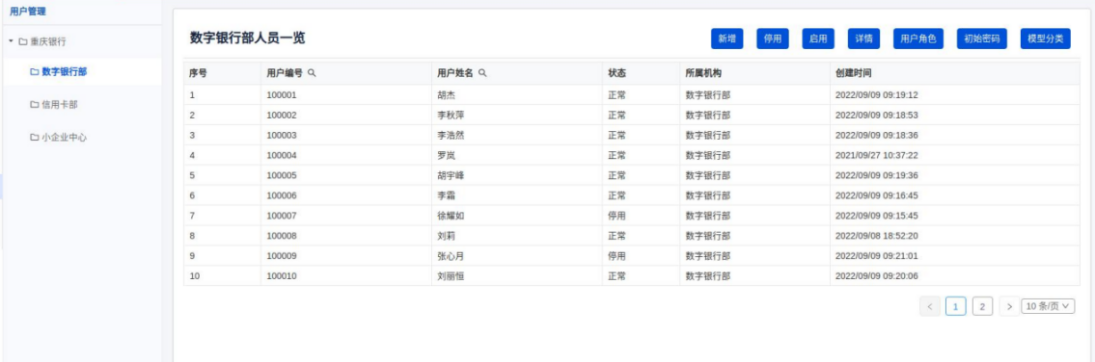Select the row for user 胡杰
This screenshot has width=1095, height=362.
[x=631, y=95]
